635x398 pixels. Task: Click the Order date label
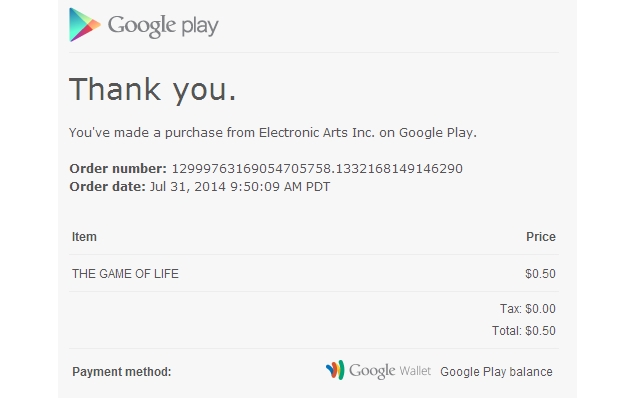coord(107,187)
